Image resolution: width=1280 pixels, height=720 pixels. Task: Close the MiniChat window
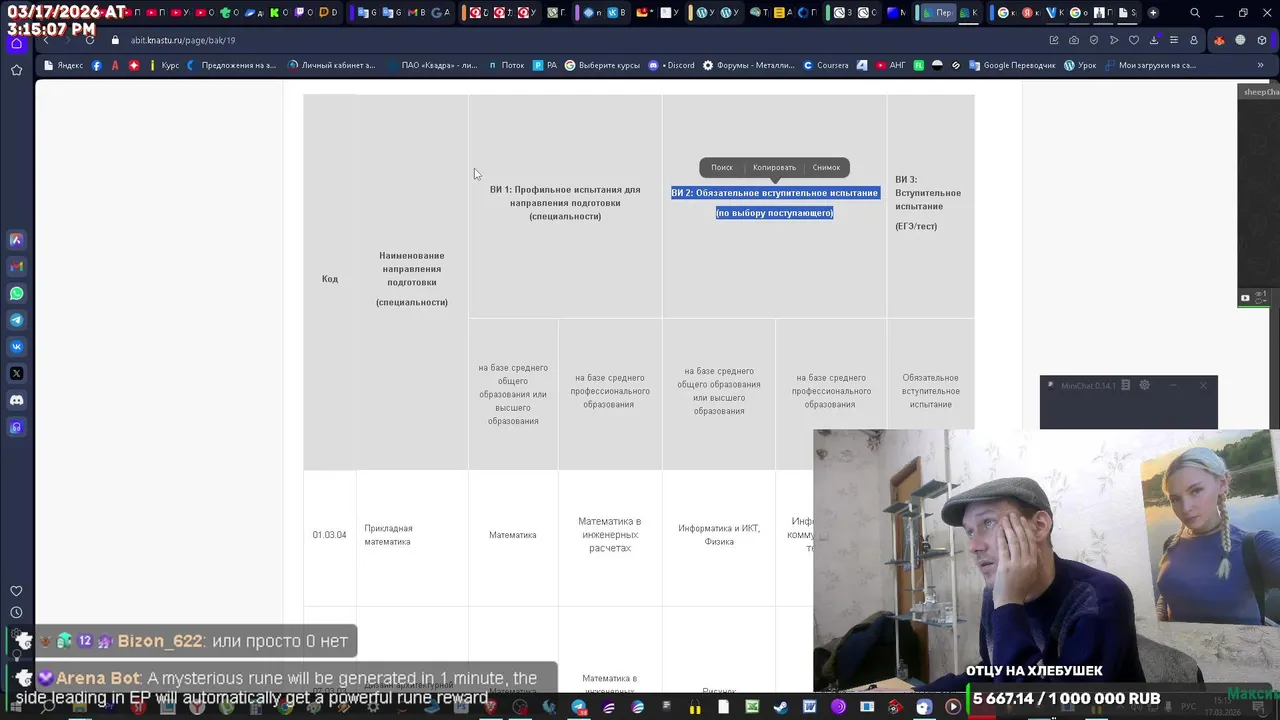point(1203,385)
